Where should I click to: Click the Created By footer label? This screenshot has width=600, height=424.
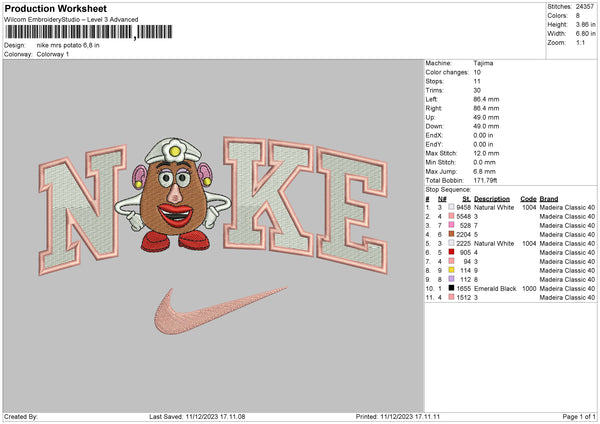coord(21,417)
